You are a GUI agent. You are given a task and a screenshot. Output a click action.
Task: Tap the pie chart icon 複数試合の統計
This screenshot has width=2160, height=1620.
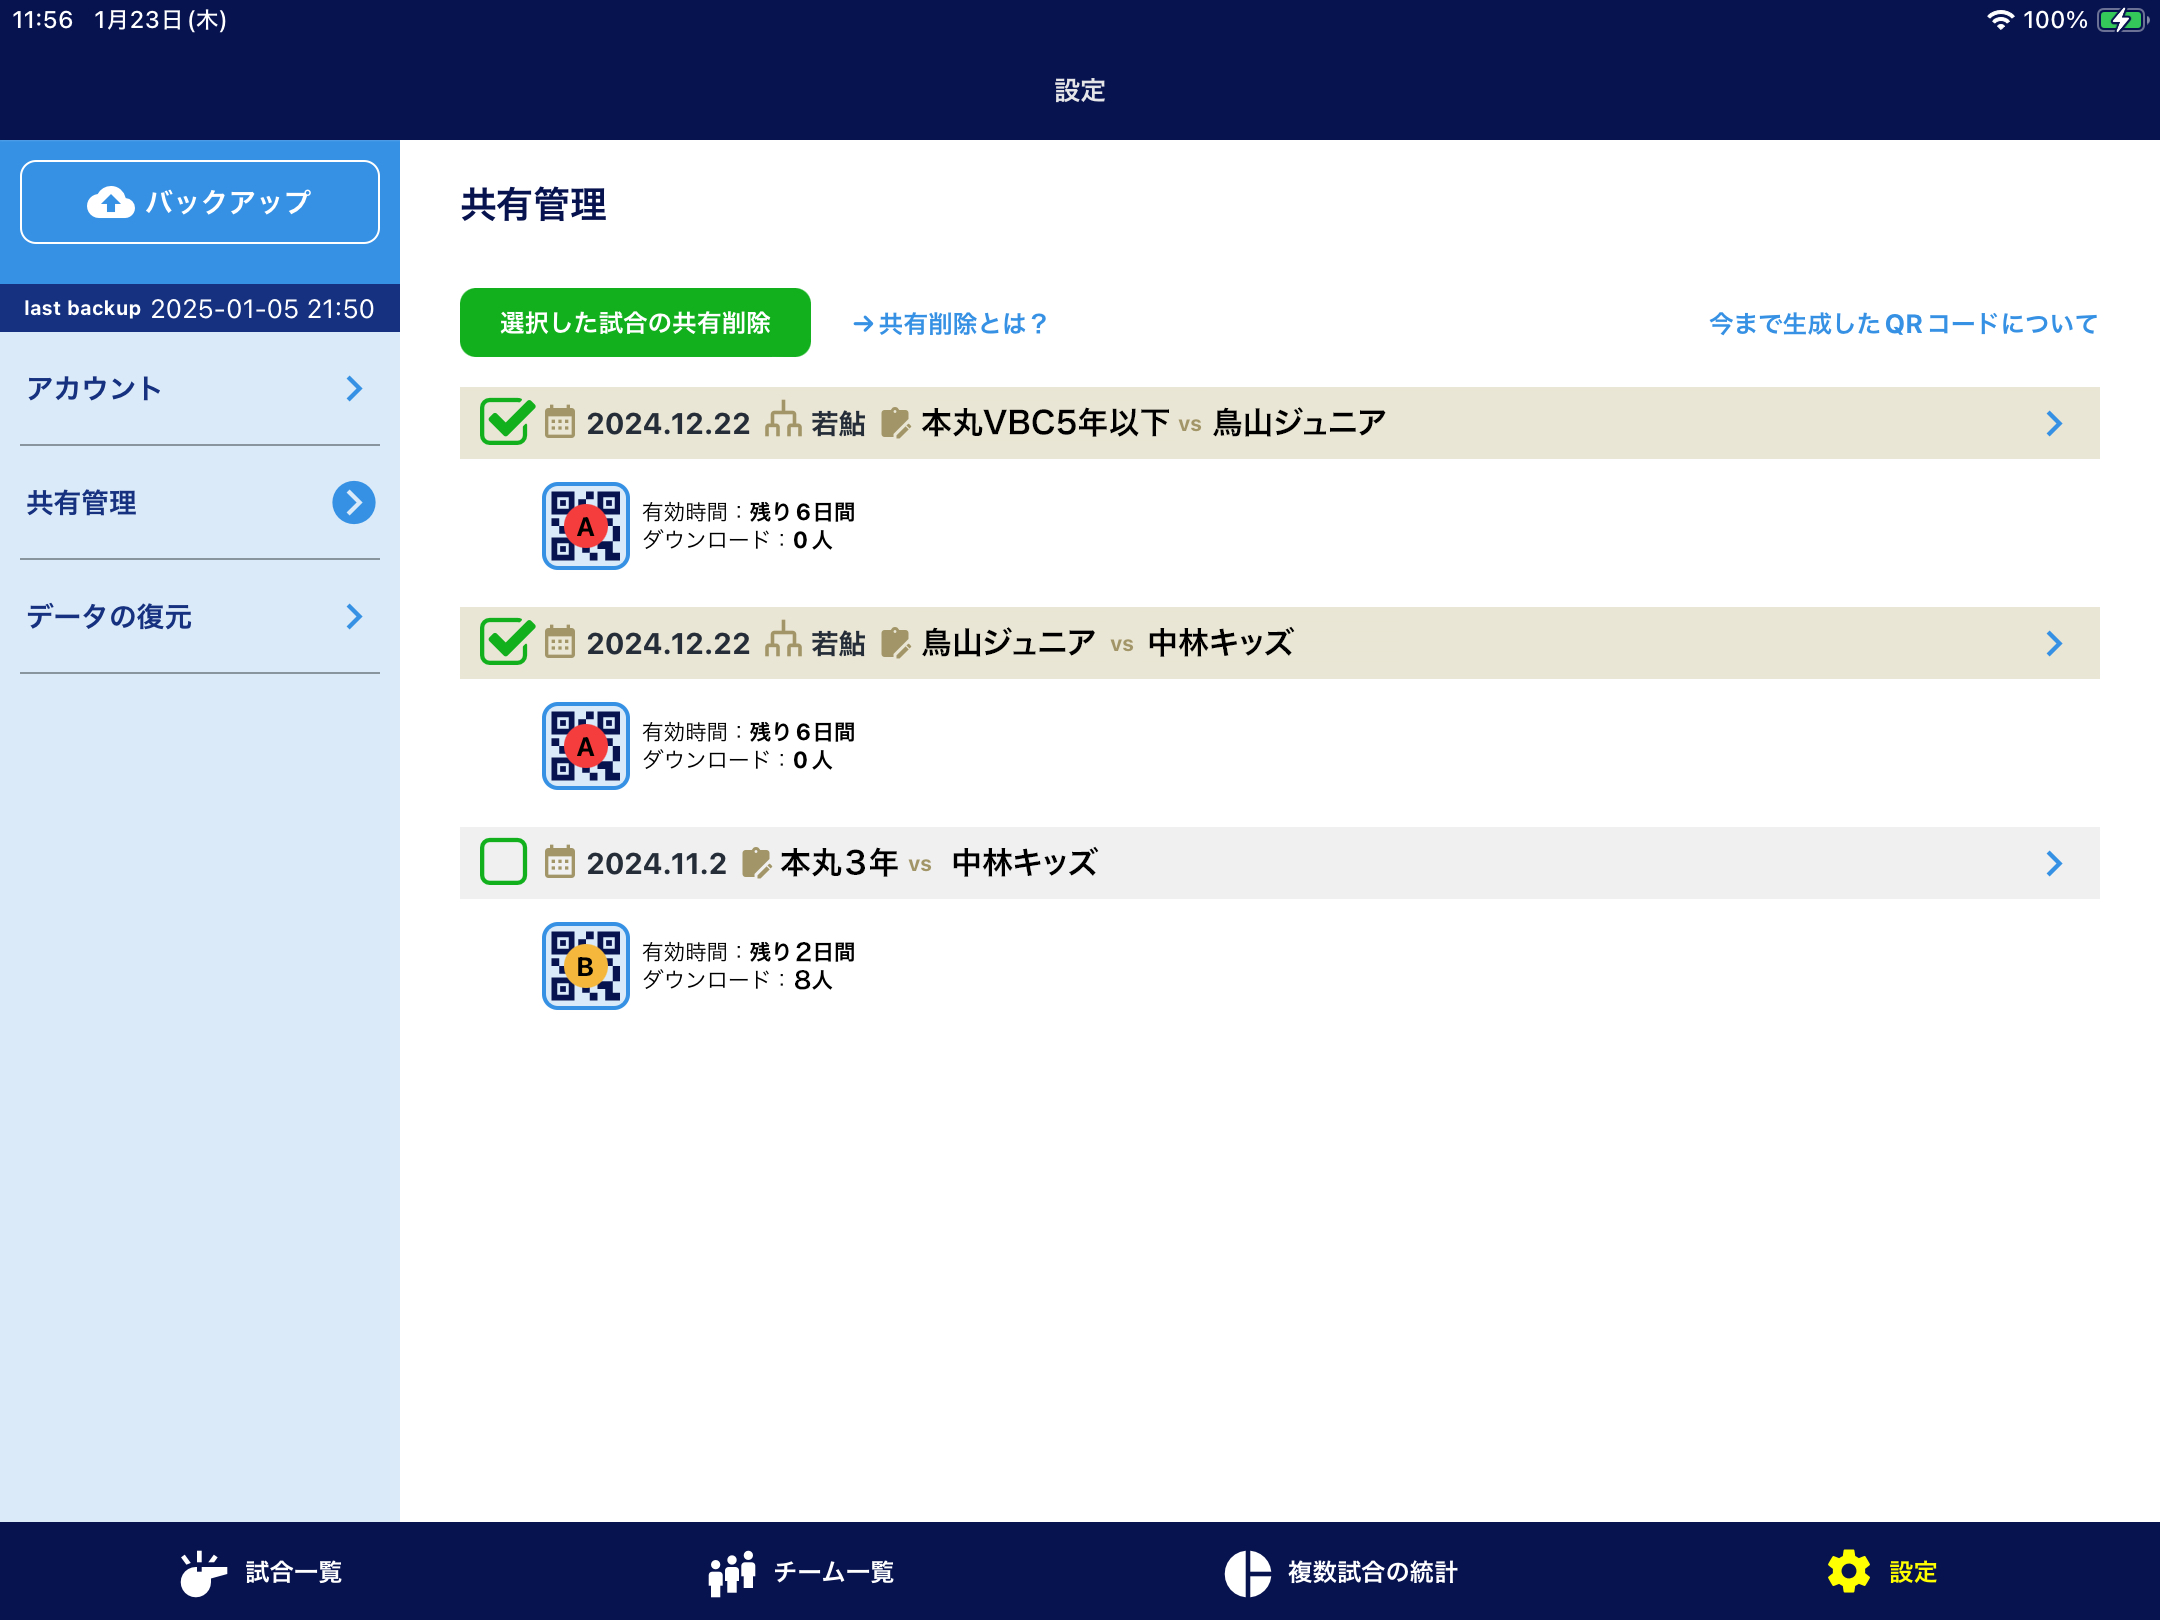pos(1247,1572)
